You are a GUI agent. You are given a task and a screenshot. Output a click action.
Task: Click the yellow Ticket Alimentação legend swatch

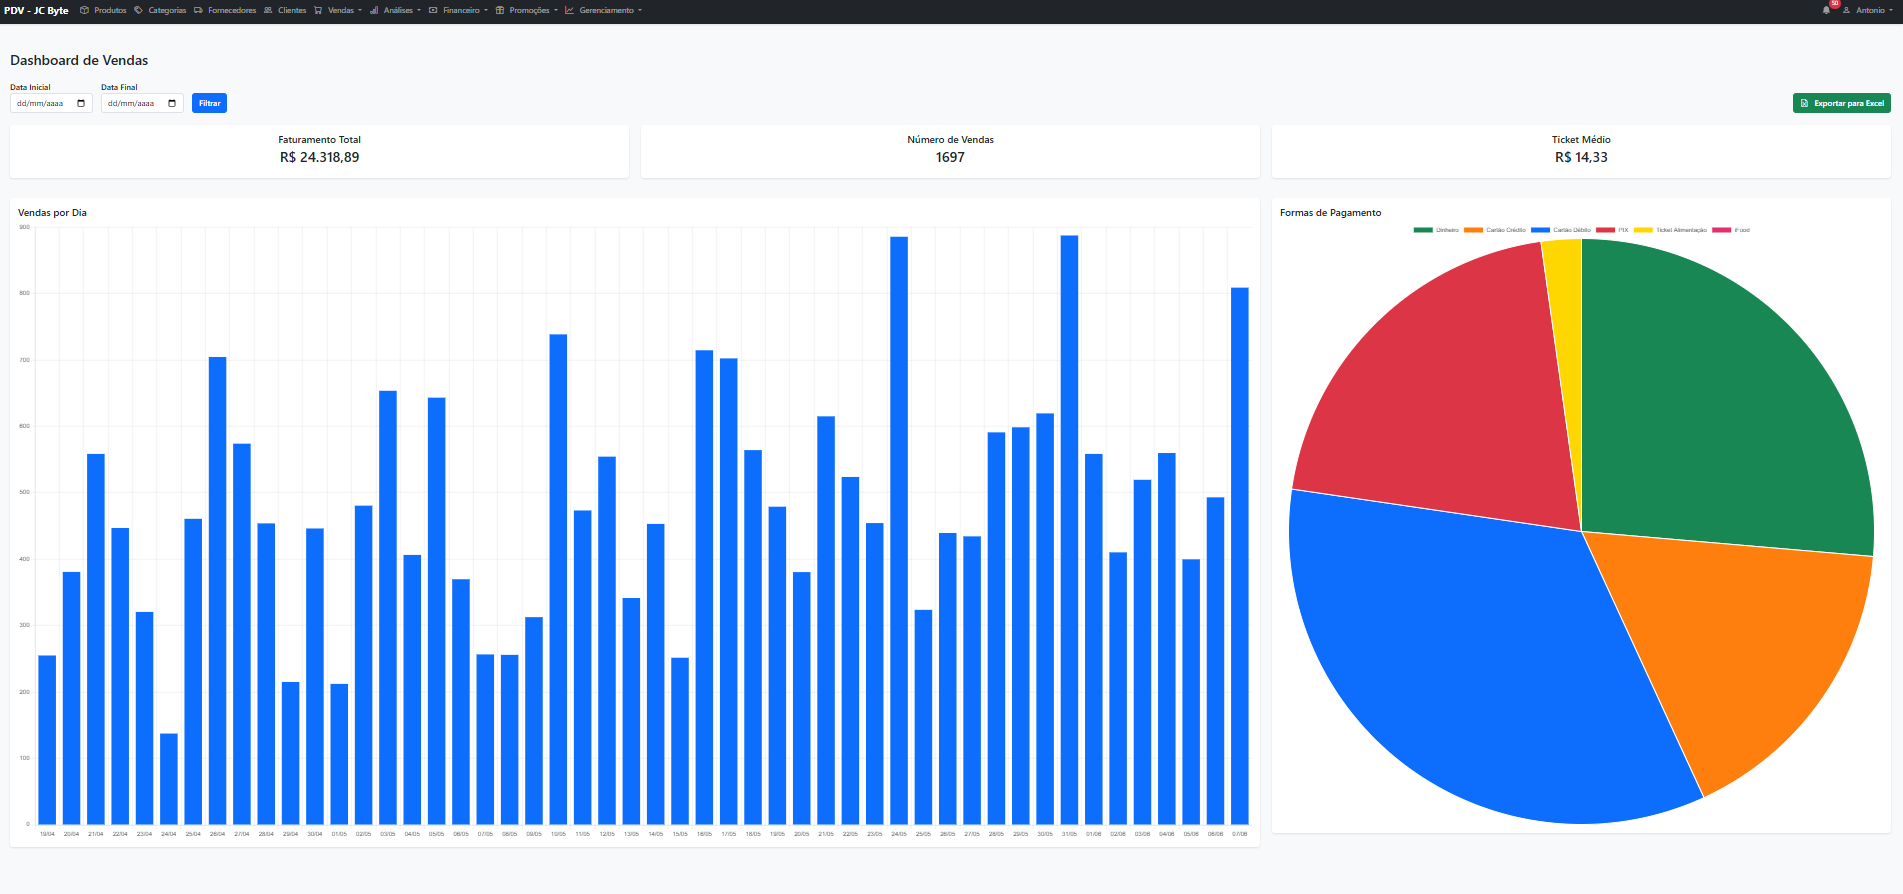1644,230
